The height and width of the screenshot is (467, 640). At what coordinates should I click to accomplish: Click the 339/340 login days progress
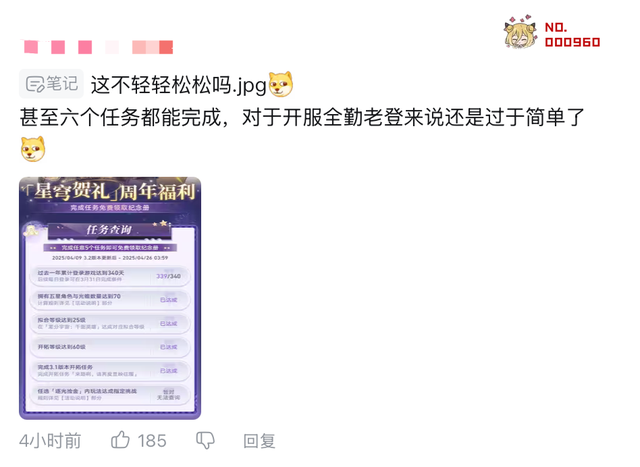pos(169,276)
